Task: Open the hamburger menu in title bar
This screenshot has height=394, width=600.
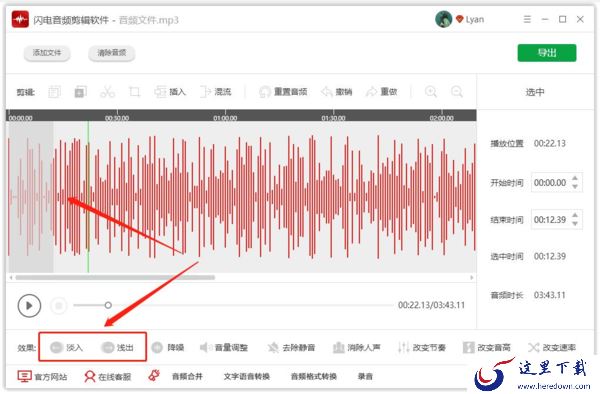Action: [x=527, y=19]
